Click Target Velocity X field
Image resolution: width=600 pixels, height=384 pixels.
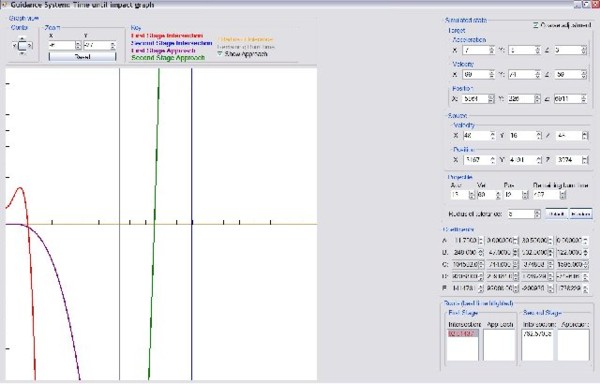(x=475, y=75)
